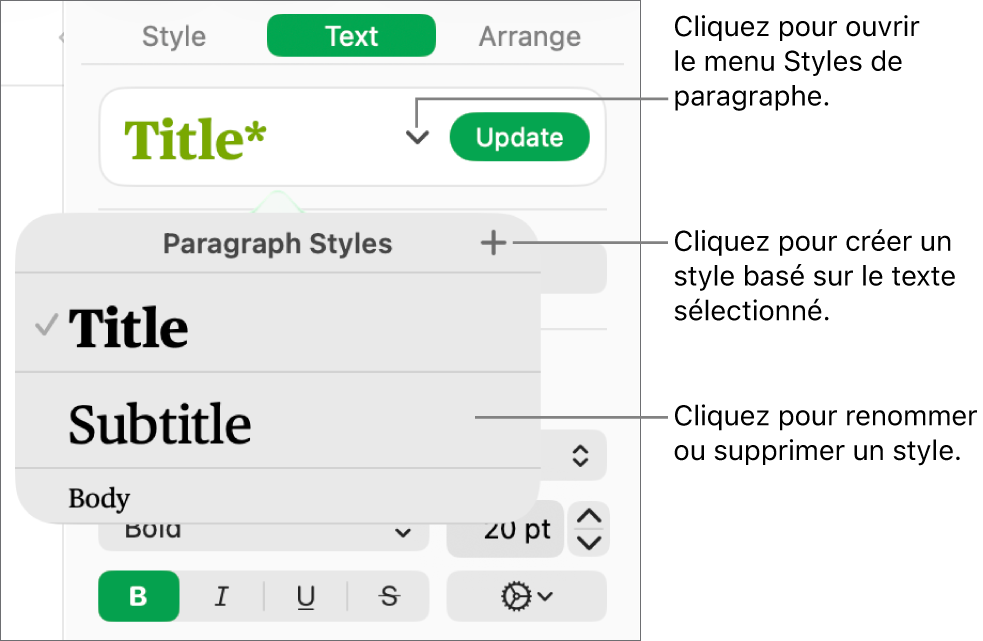Switch to the Style tab
Screen dimensions: 983x641
tap(173, 36)
